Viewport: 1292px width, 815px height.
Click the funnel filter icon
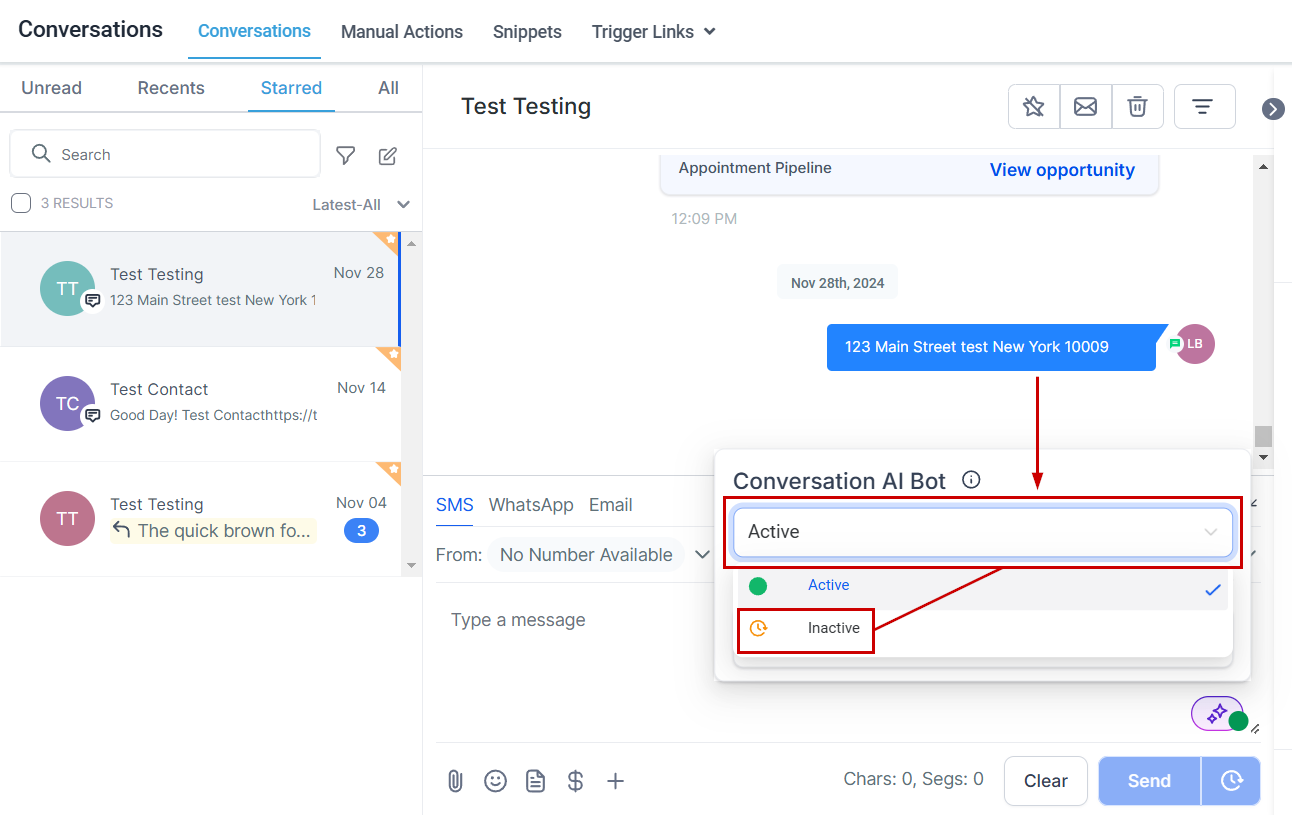pos(345,155)
